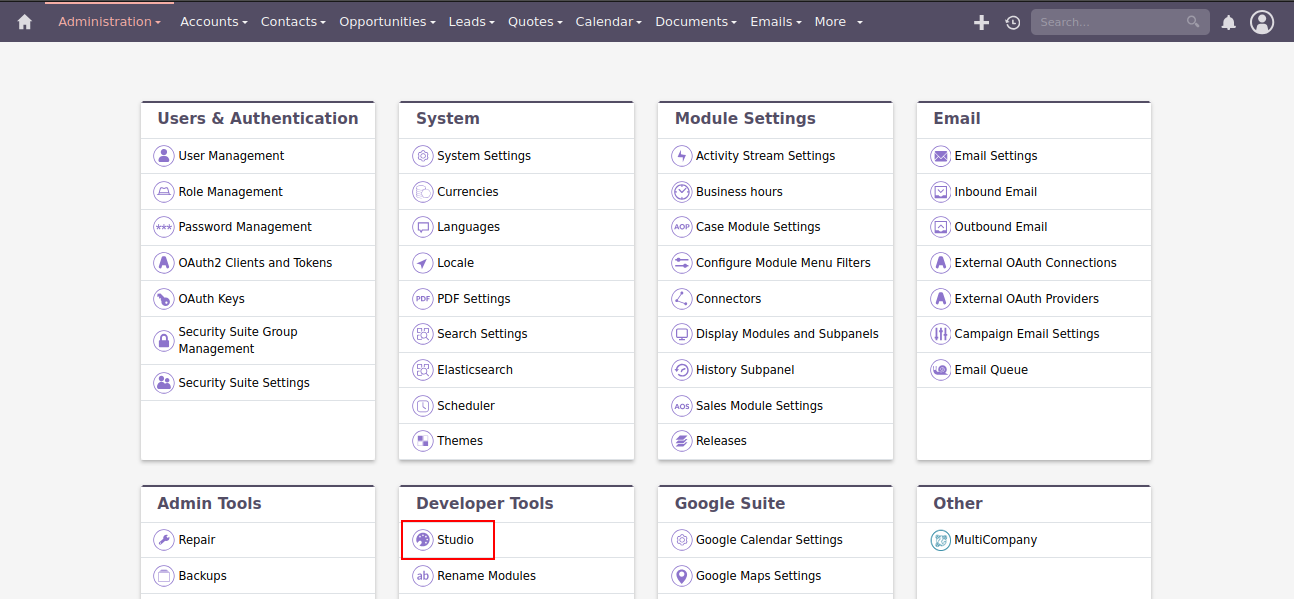Go to System Settings

pos(484,156)
